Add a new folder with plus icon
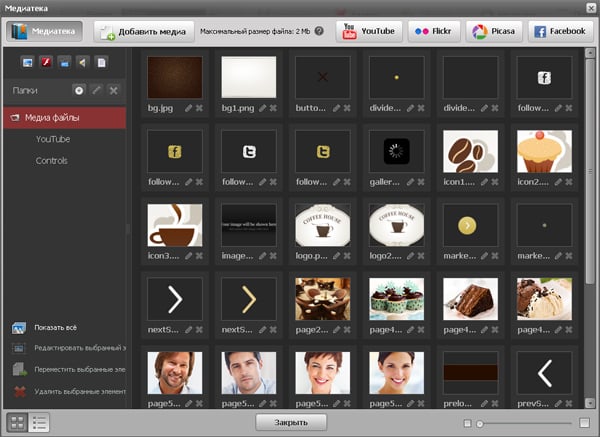The image size is (600, 437). tap(80, 90)
